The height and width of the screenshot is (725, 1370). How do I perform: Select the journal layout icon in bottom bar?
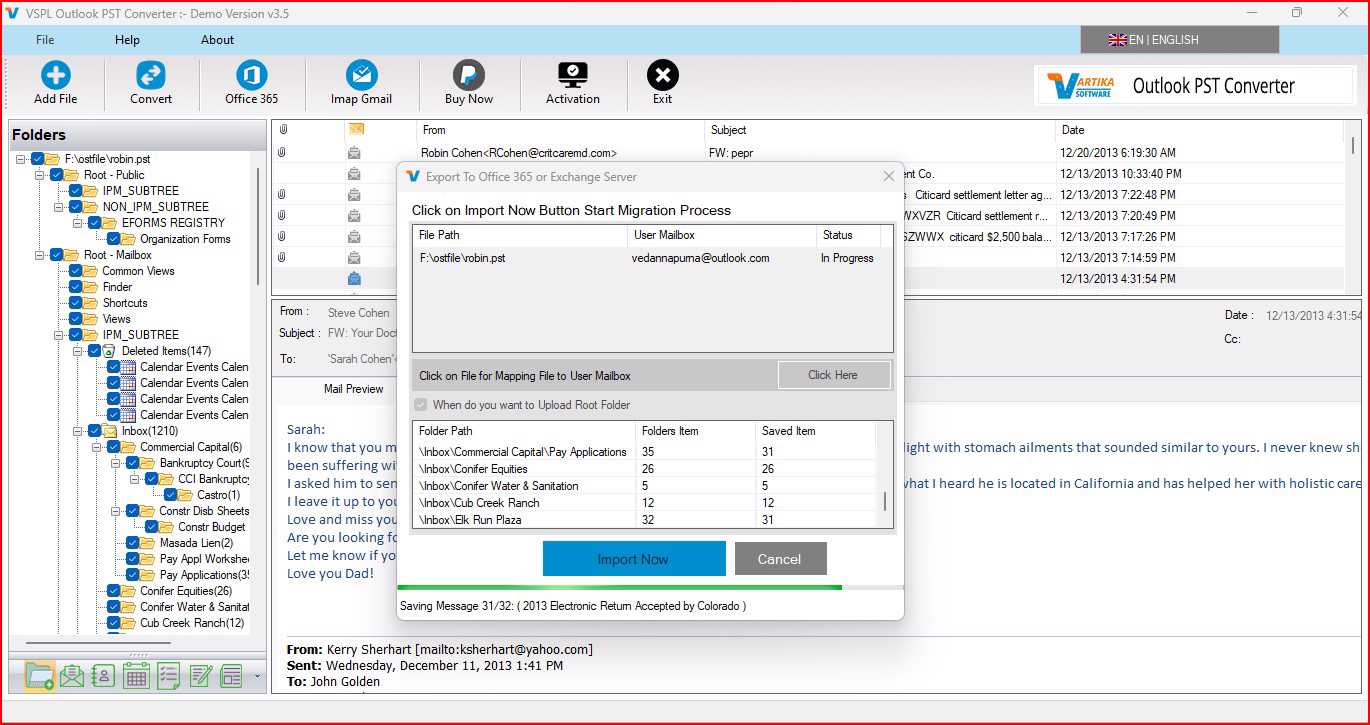[x=231, y=676]
